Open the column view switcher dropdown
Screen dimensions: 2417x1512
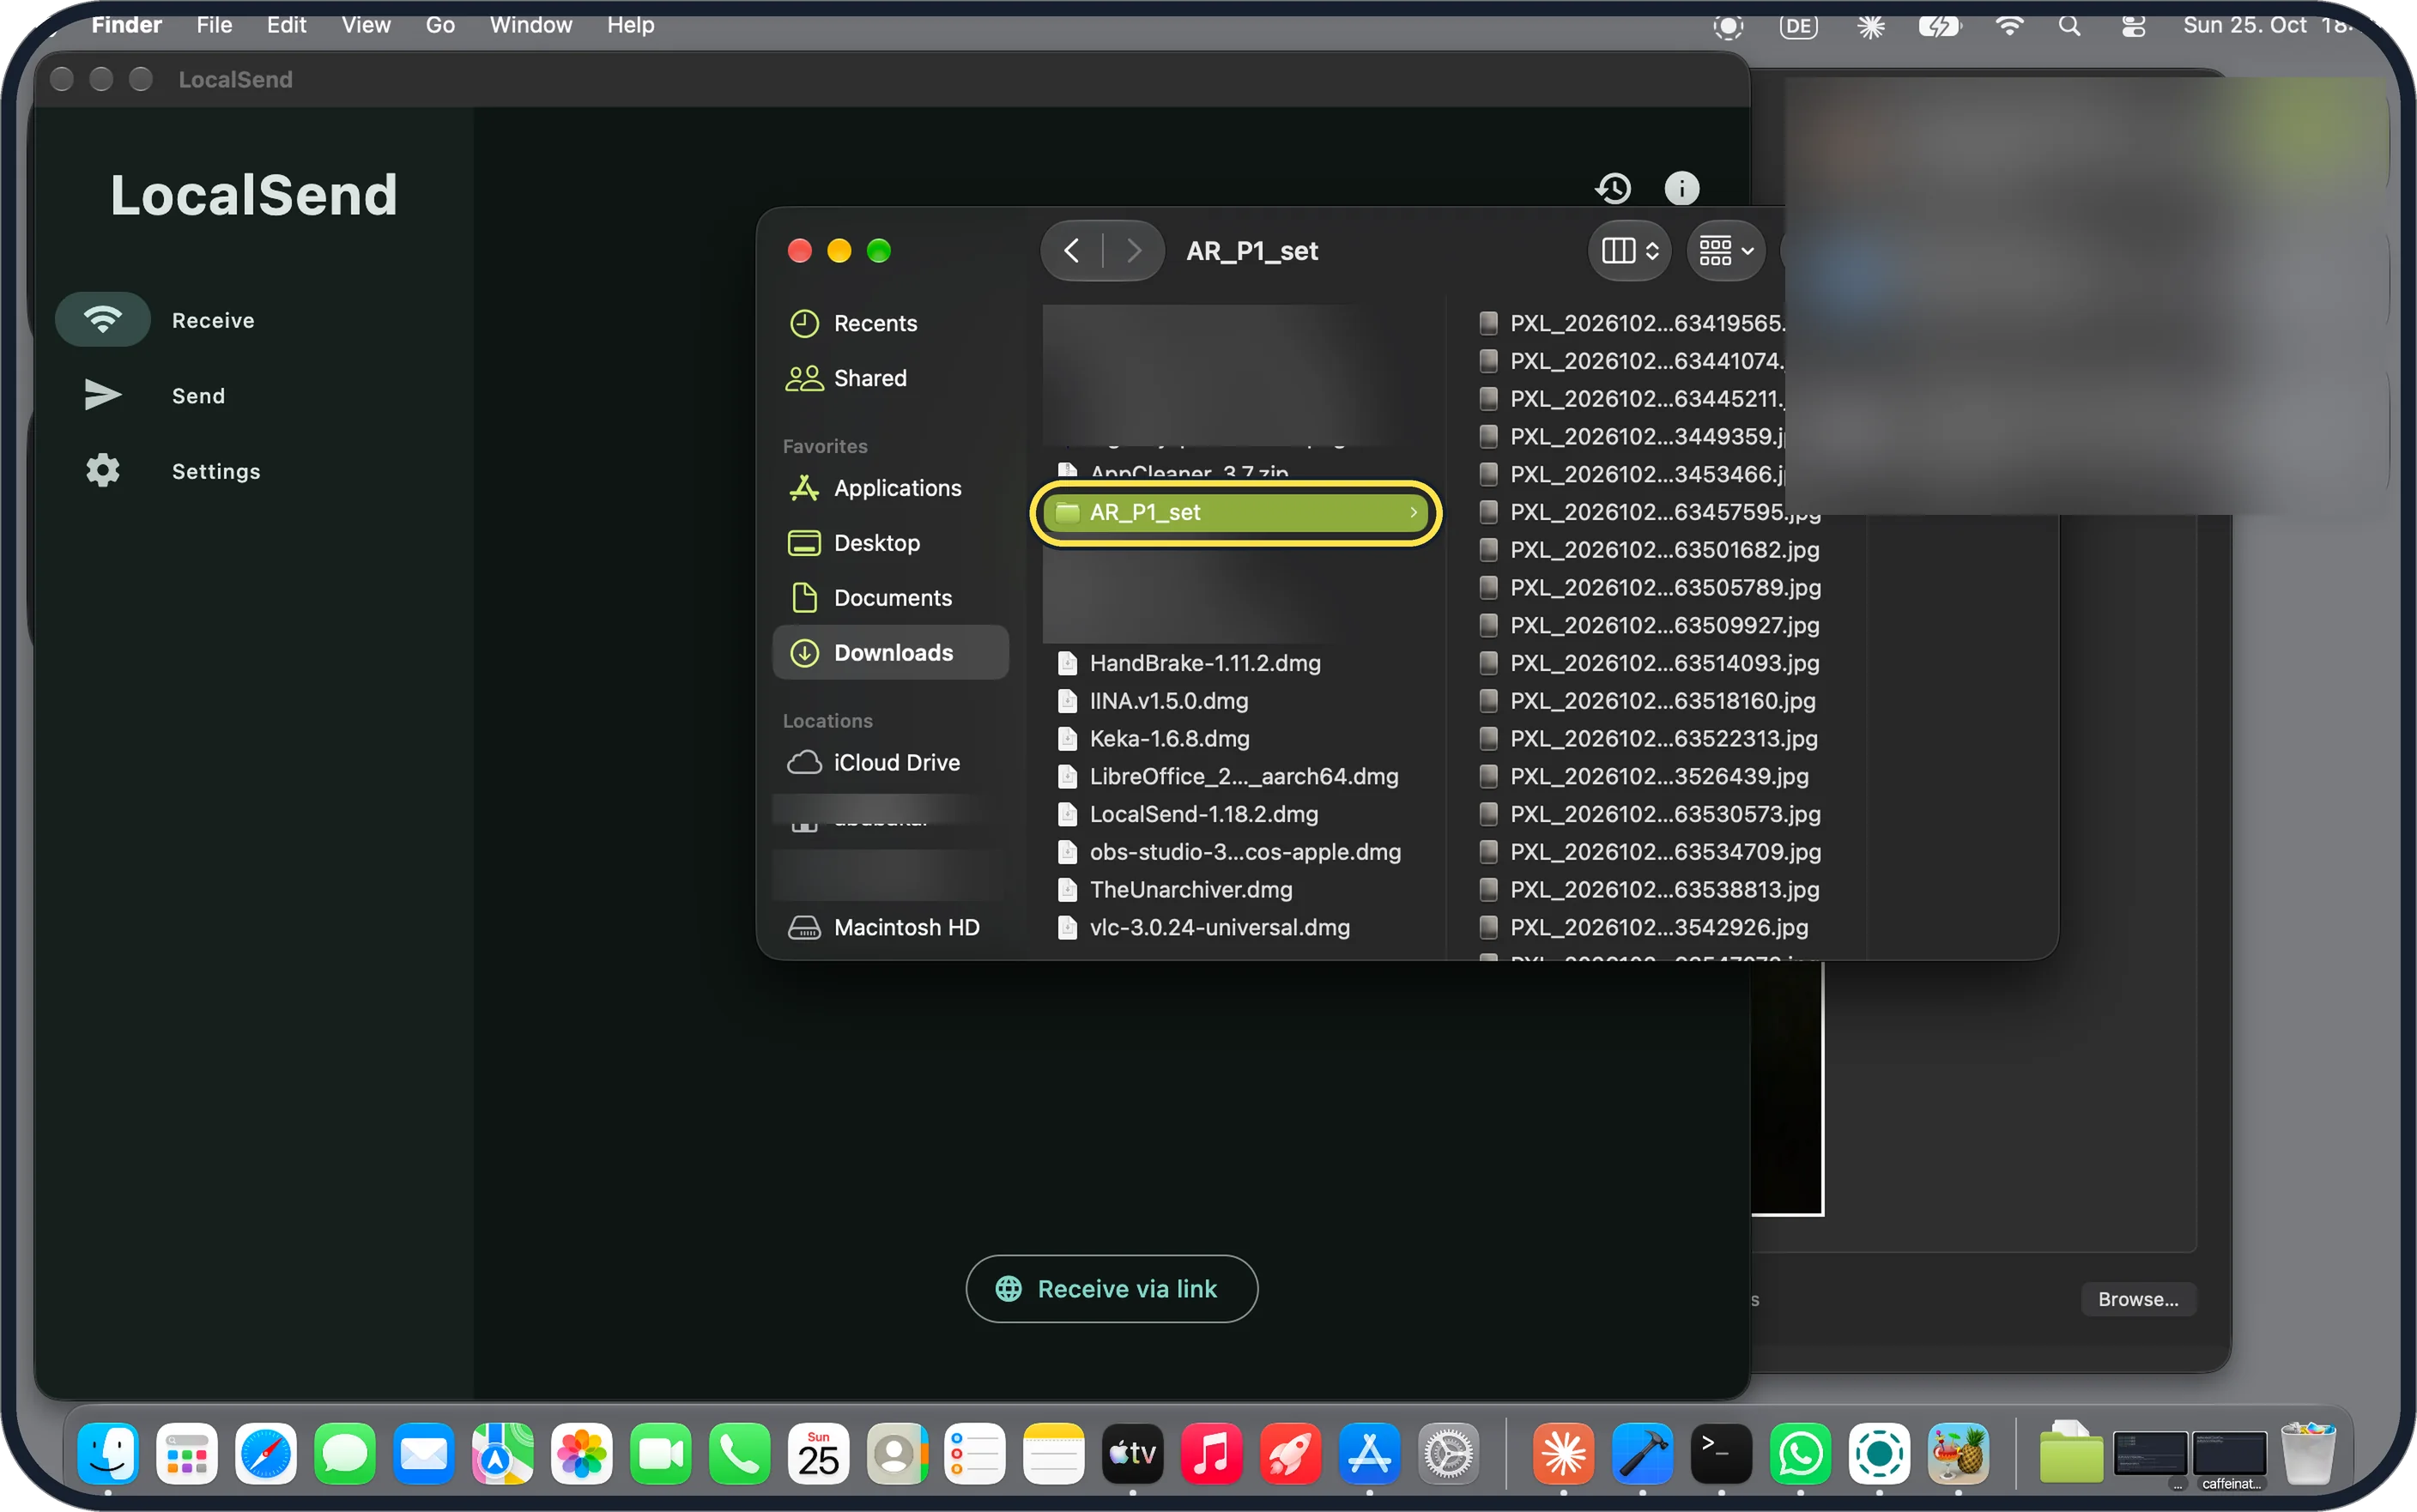pyautogui.click(x=1629, y=251)
